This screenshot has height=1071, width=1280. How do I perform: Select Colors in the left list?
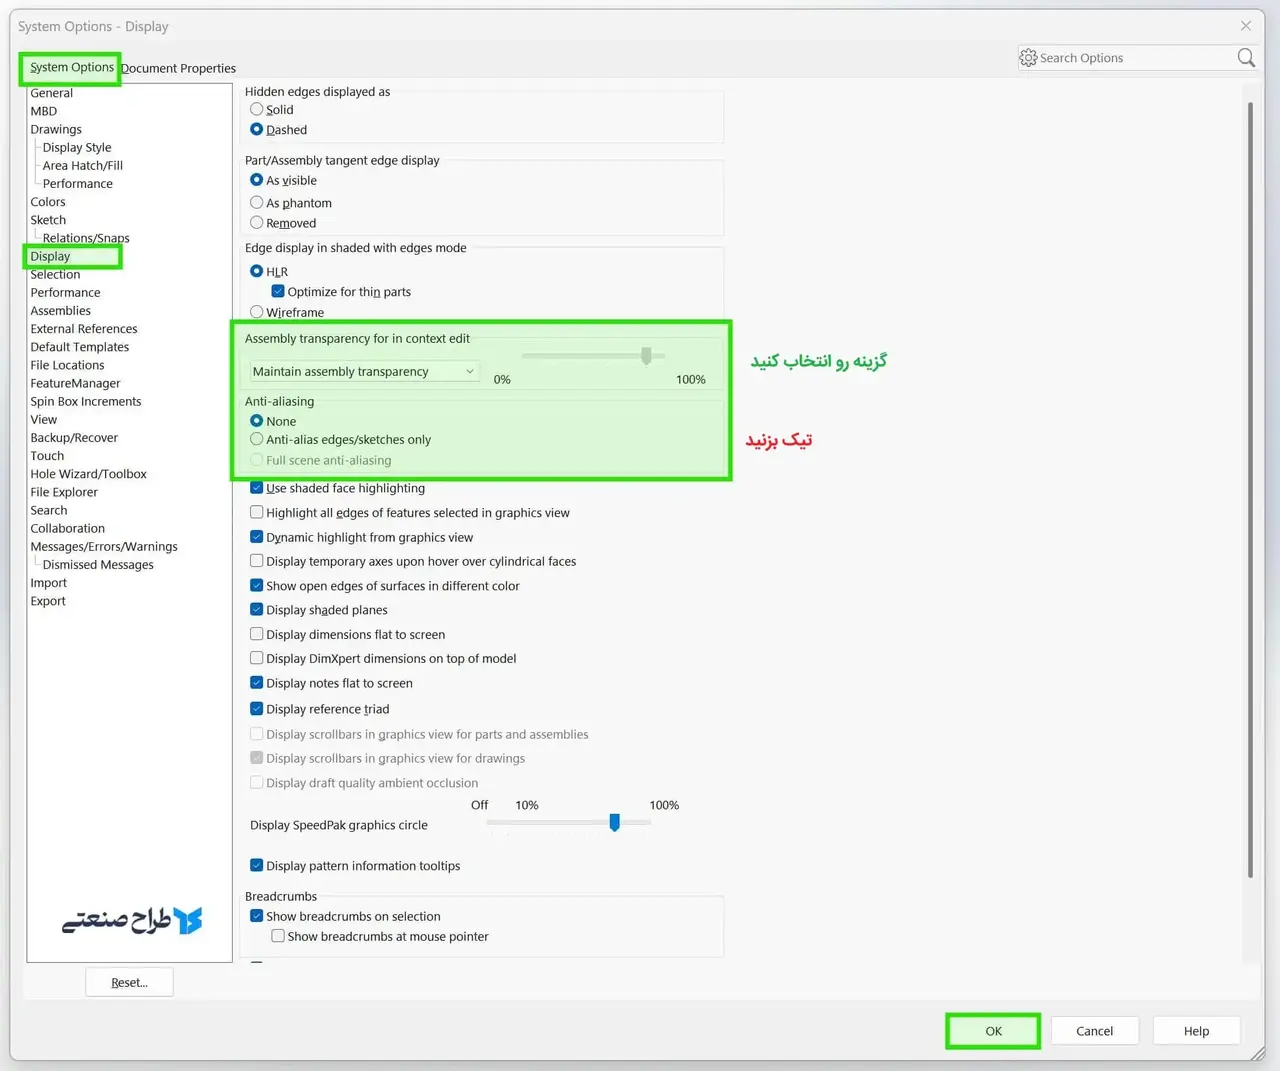pos(48,202)
